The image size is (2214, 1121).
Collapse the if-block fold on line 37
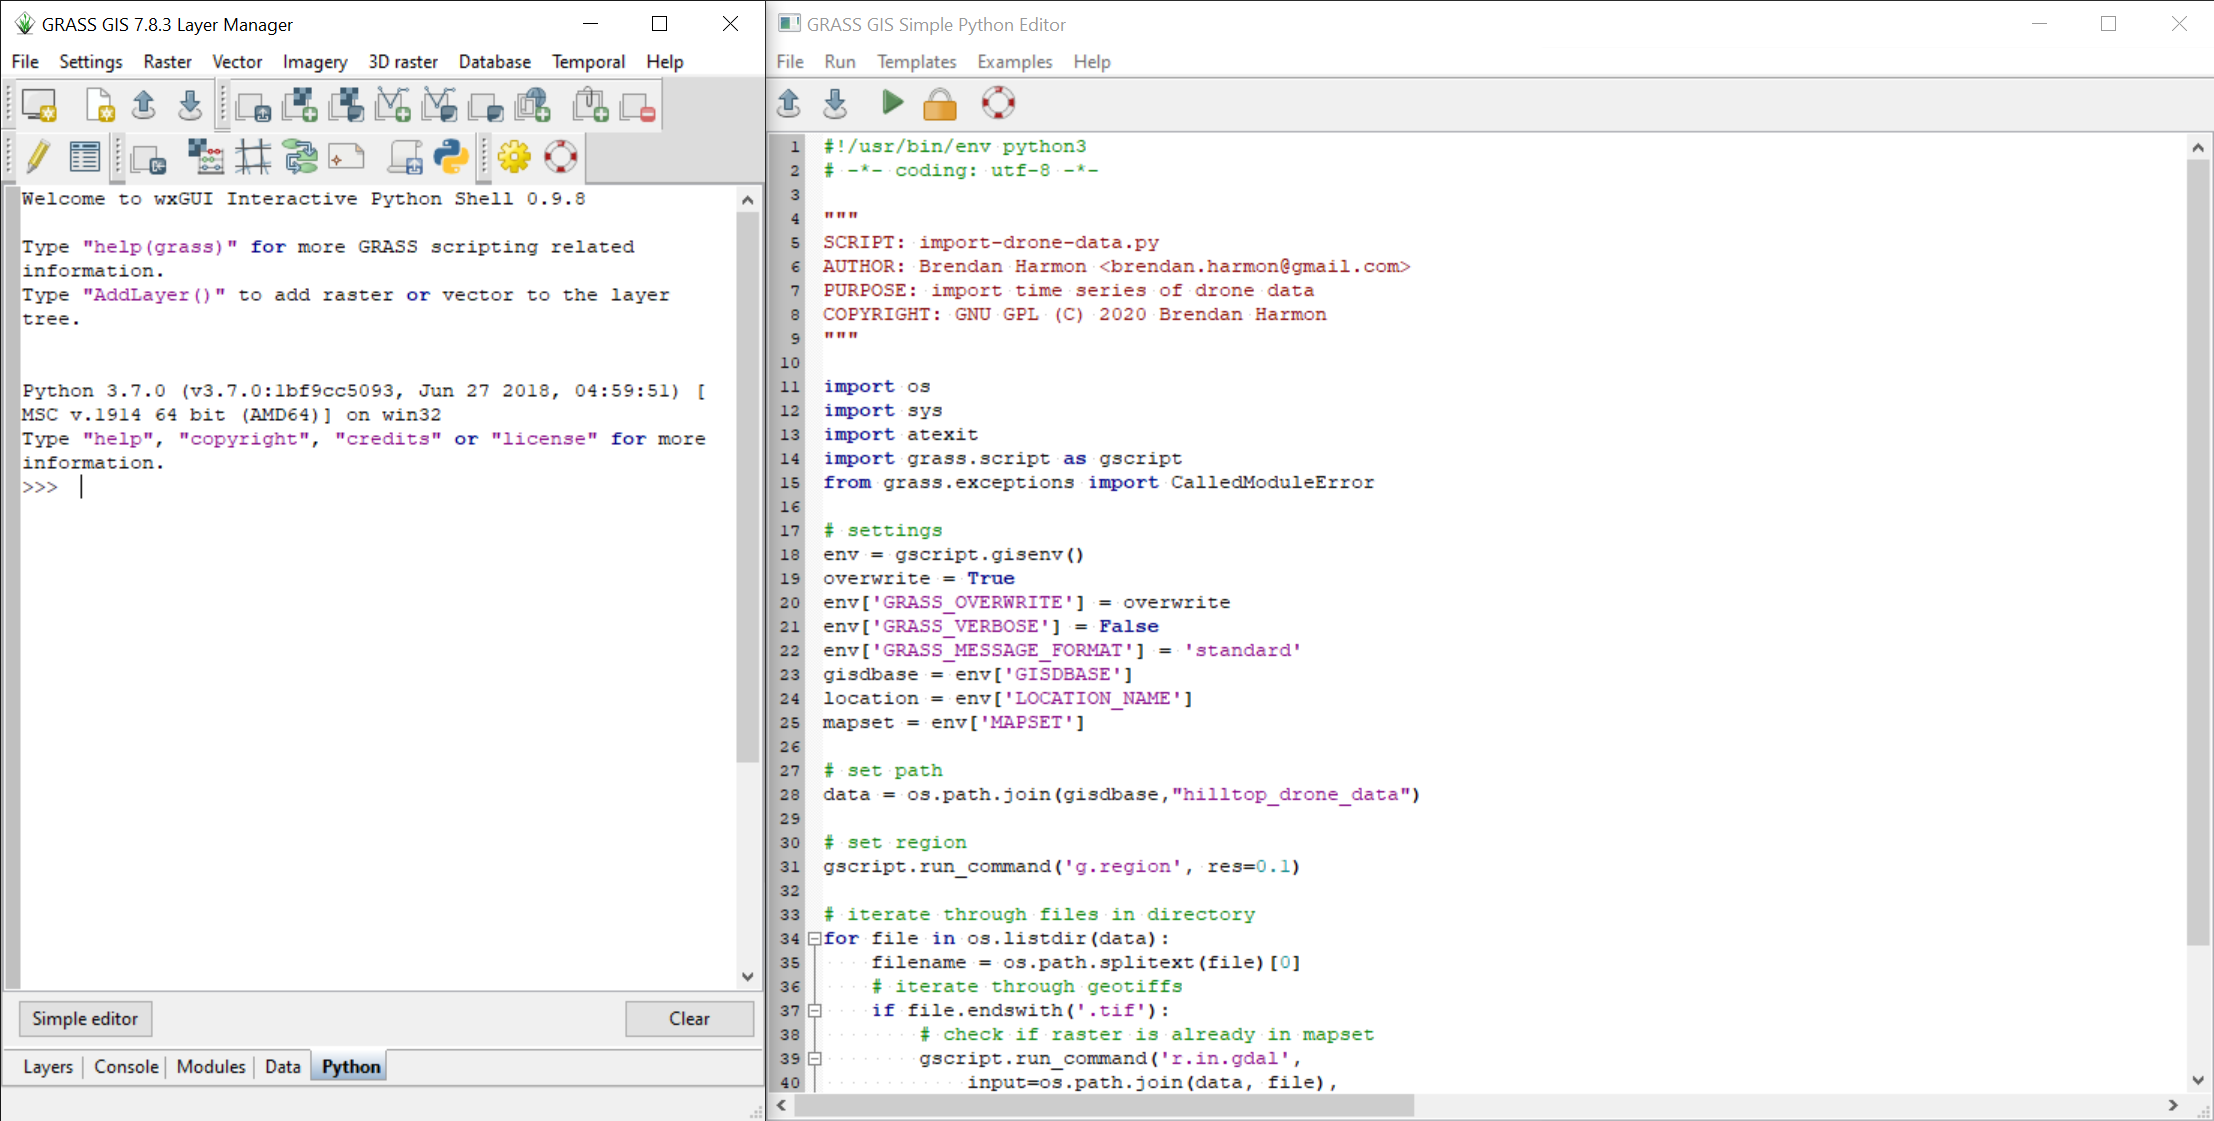pos(815,1010)
